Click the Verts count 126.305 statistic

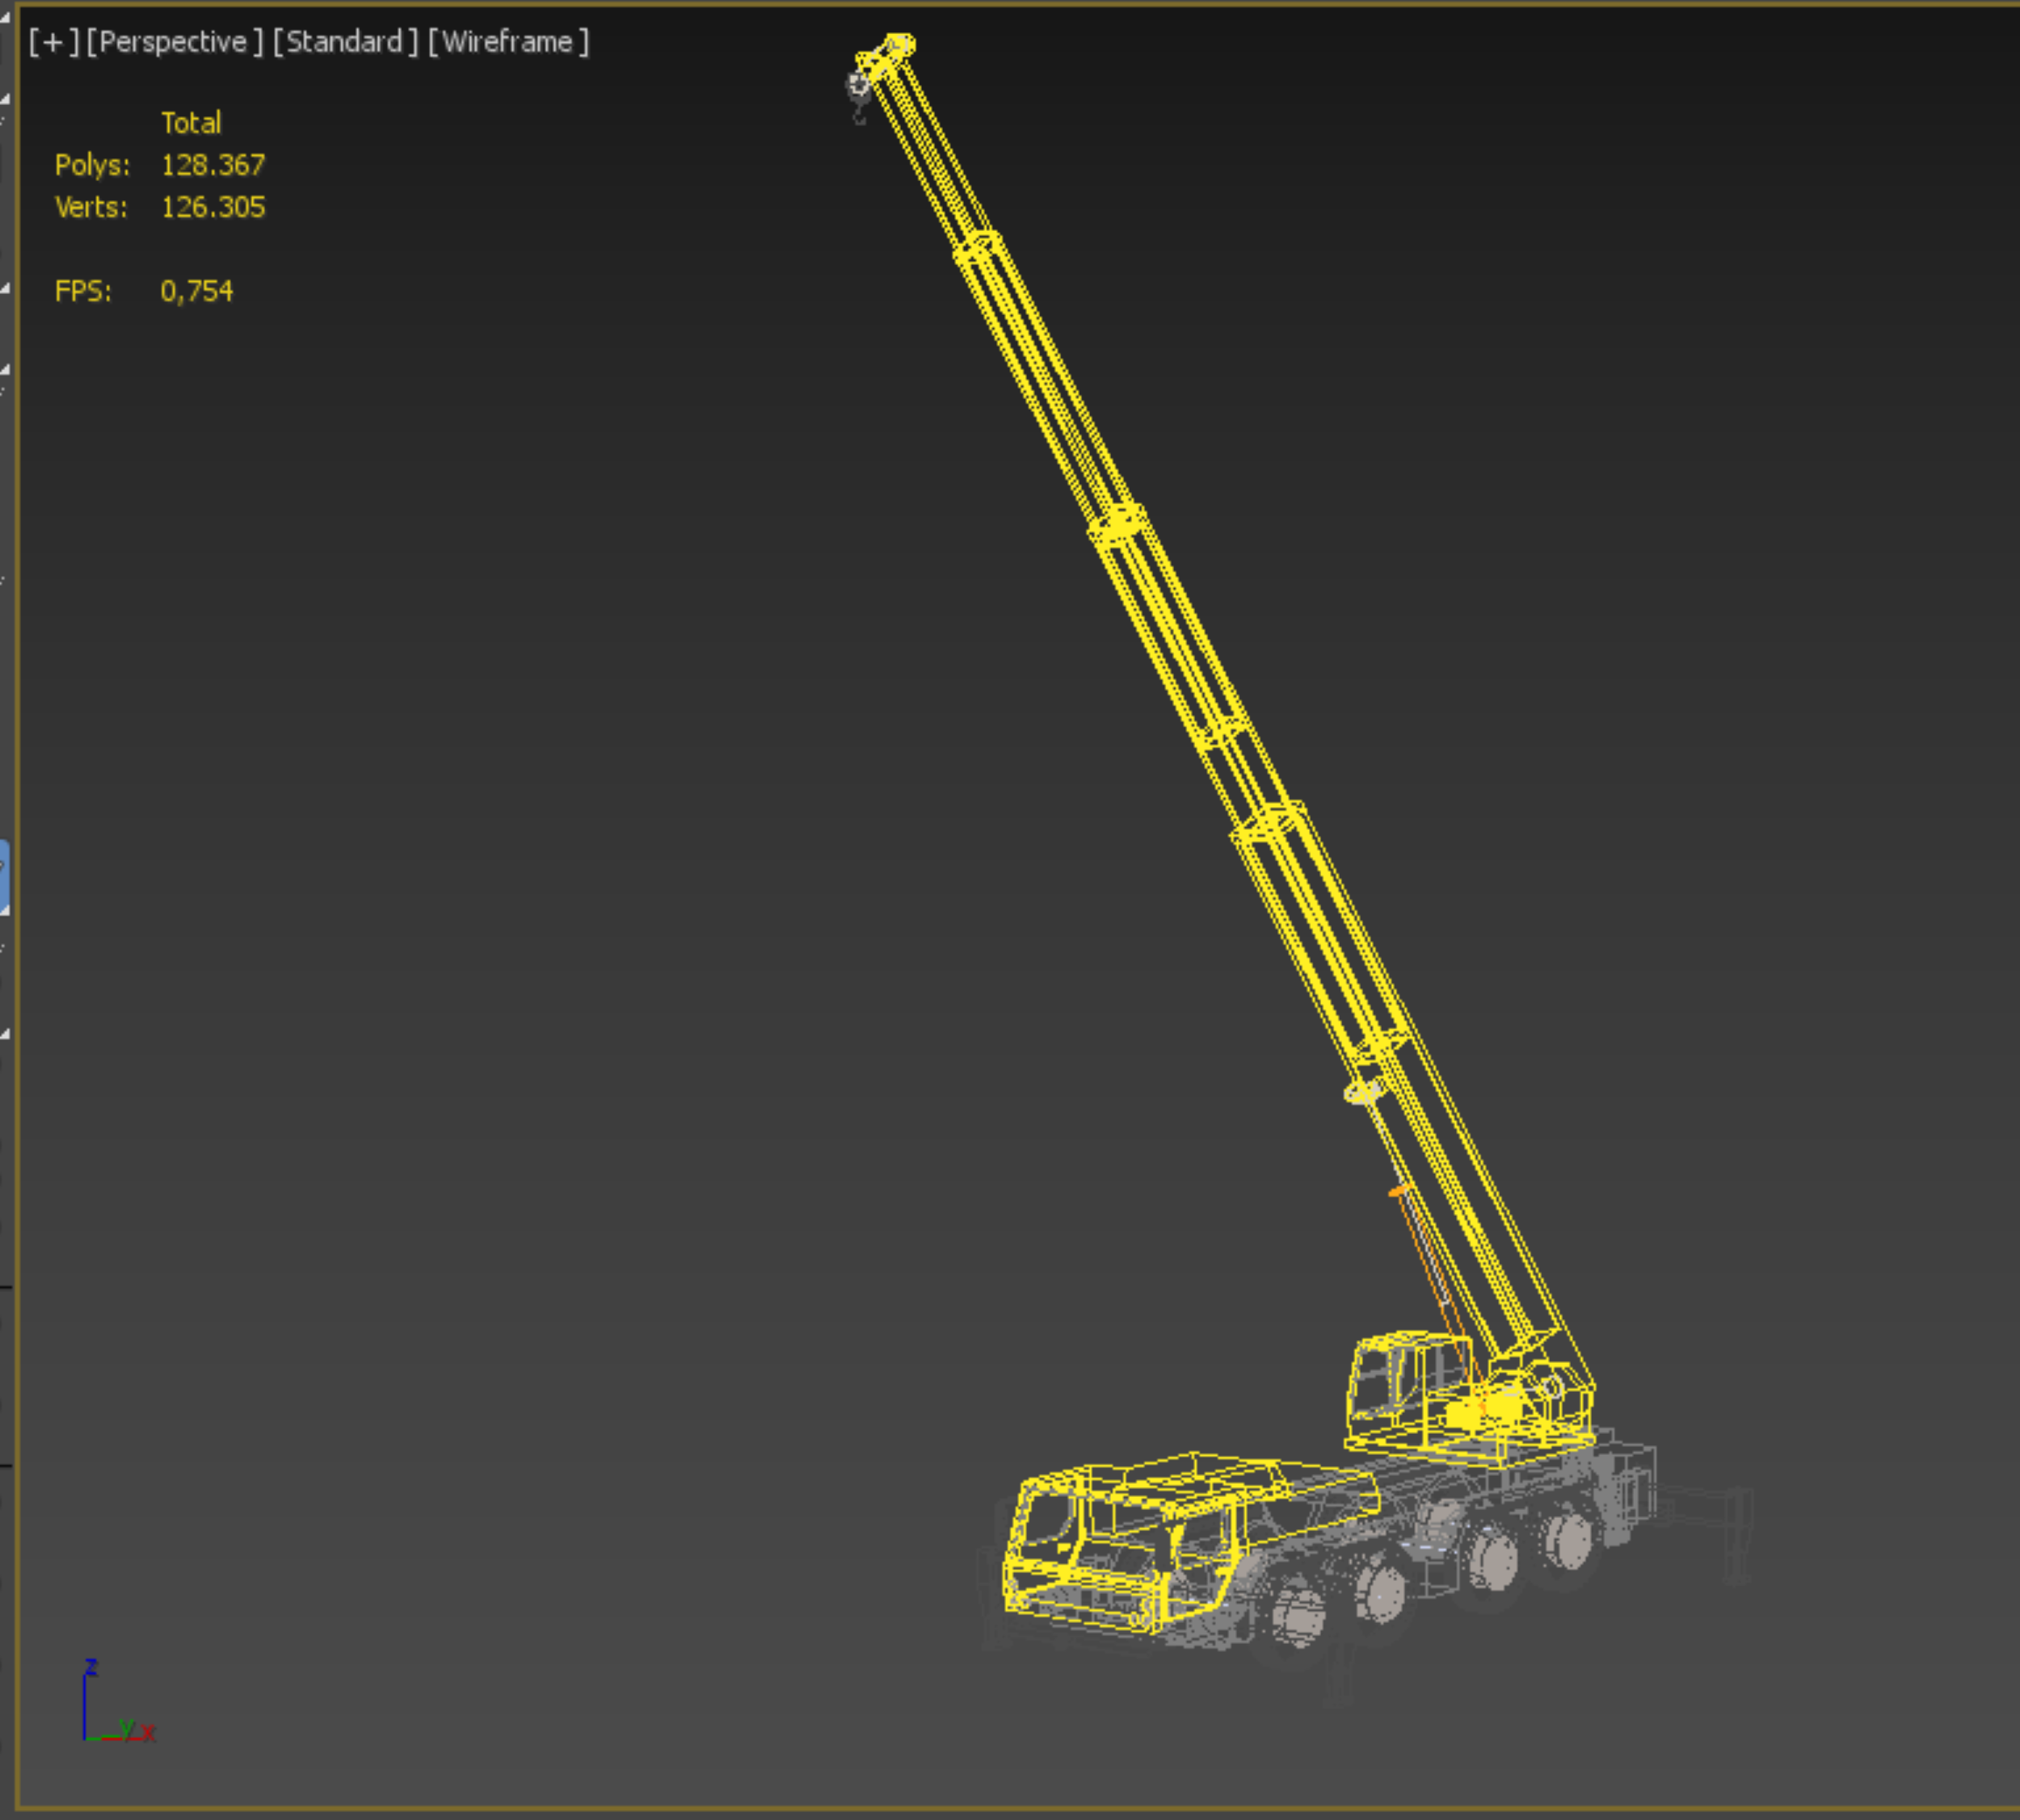[x=213, y=207]
